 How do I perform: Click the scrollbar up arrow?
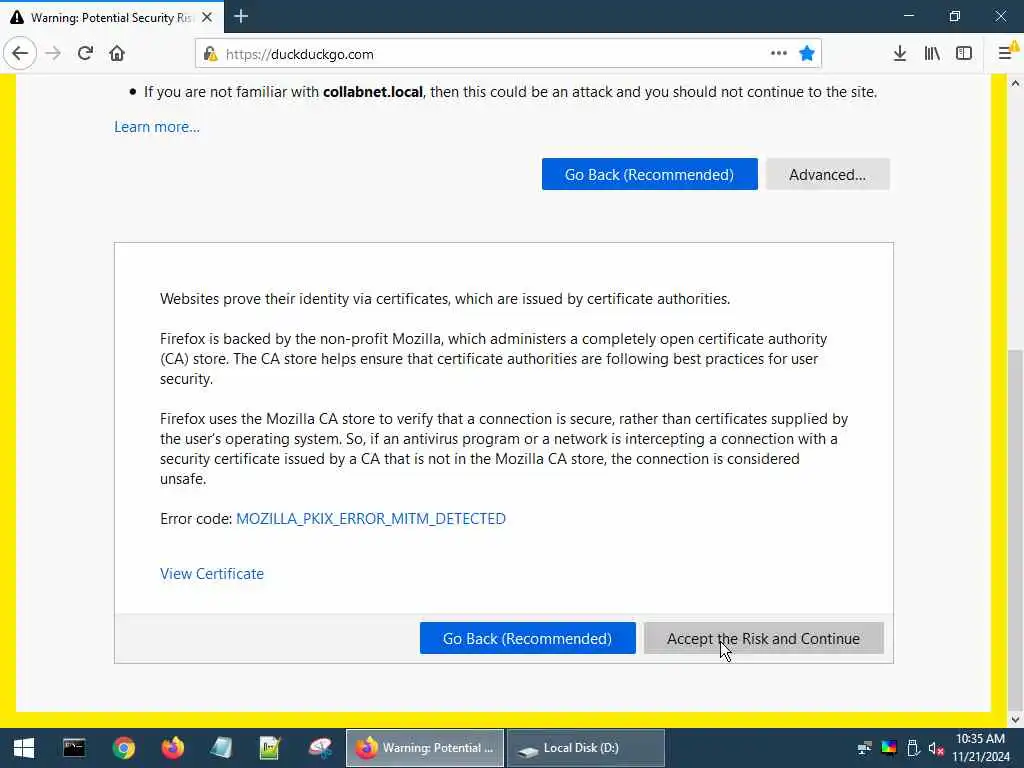click(x=1015, y=83)
